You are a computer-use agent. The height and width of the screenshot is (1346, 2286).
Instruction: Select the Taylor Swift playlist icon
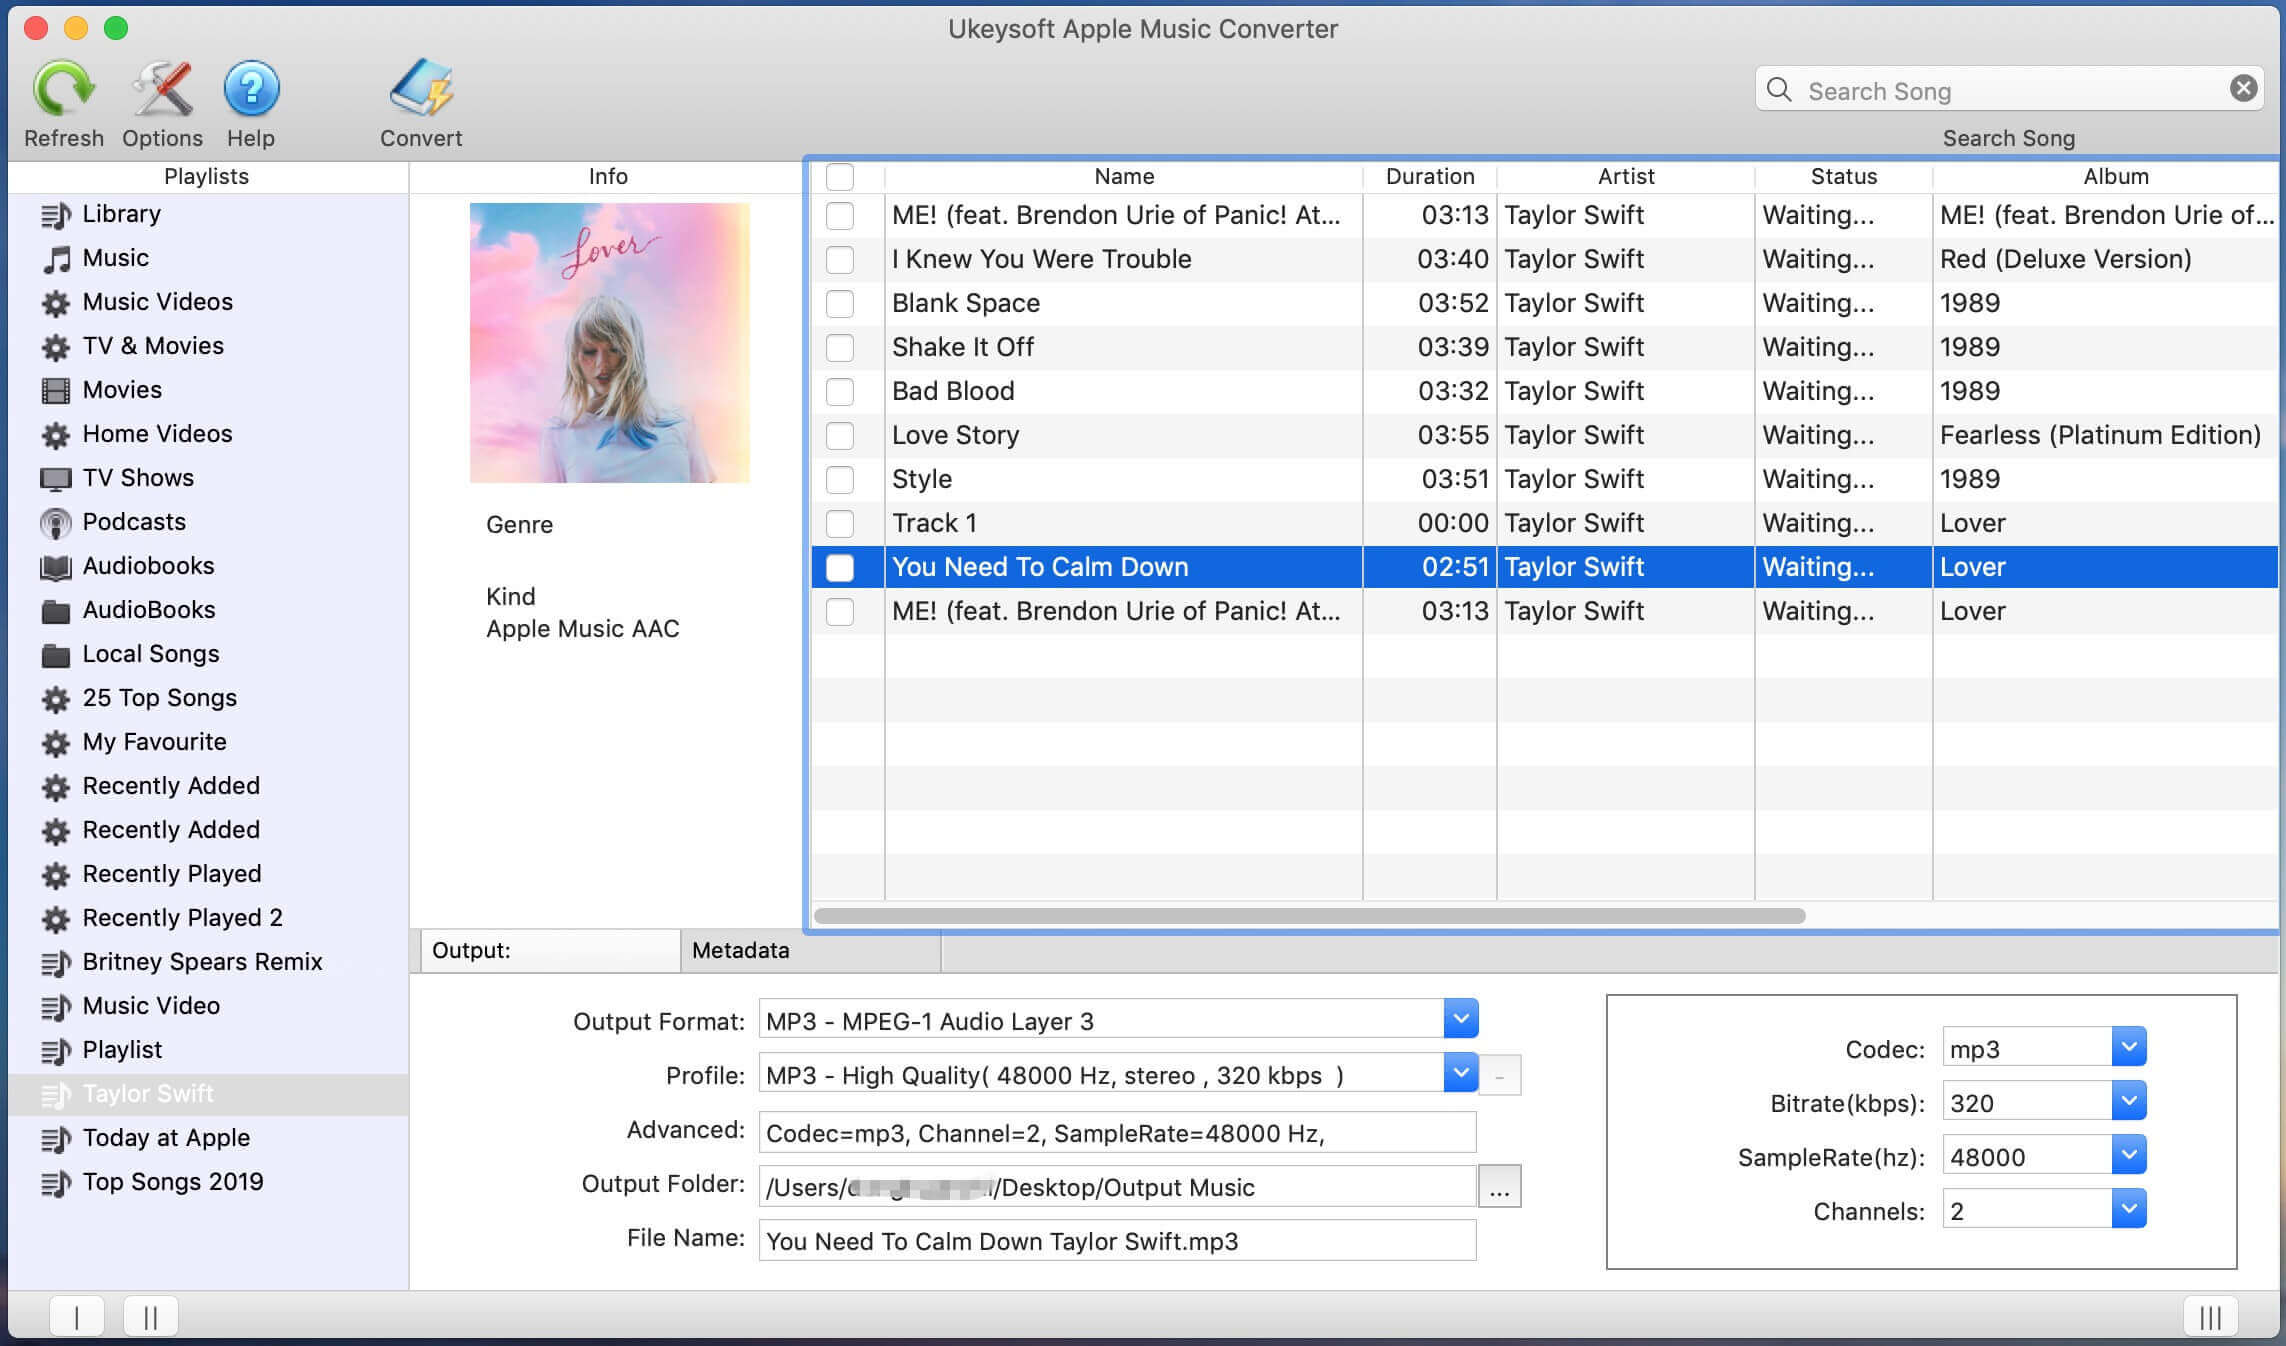point(53,1093)
